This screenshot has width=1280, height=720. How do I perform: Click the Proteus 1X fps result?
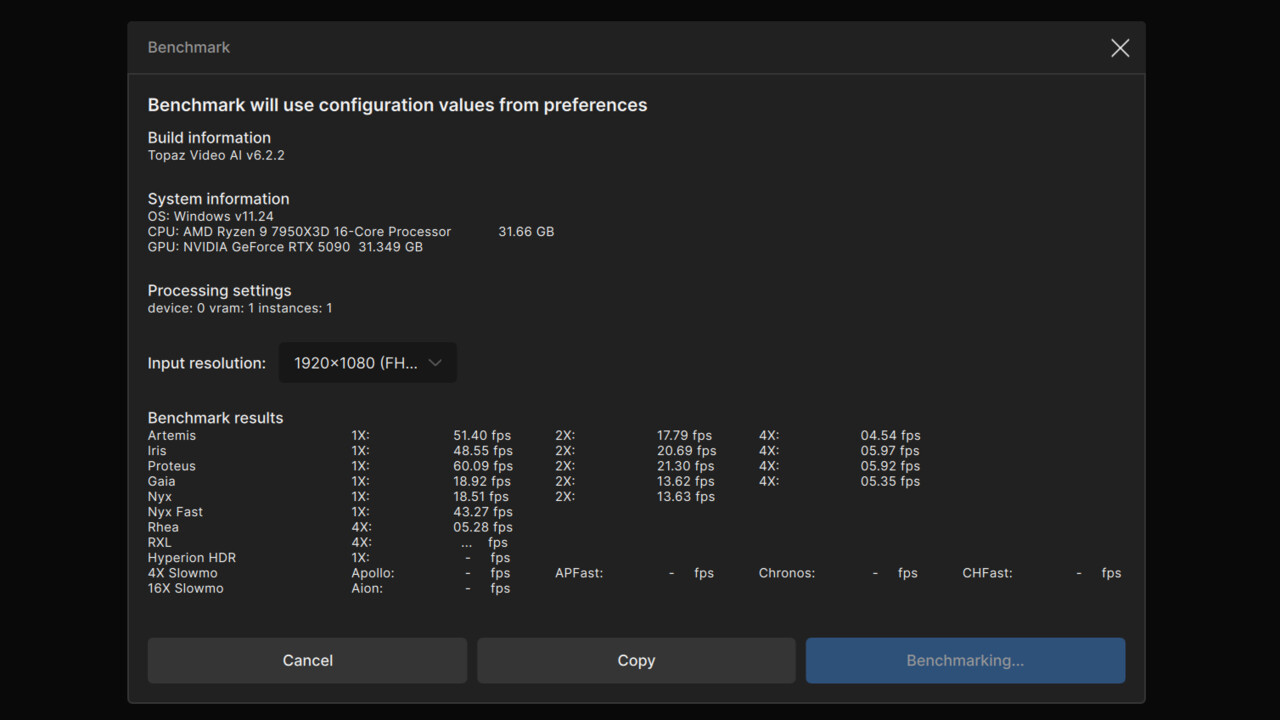(x=482, y=465)
